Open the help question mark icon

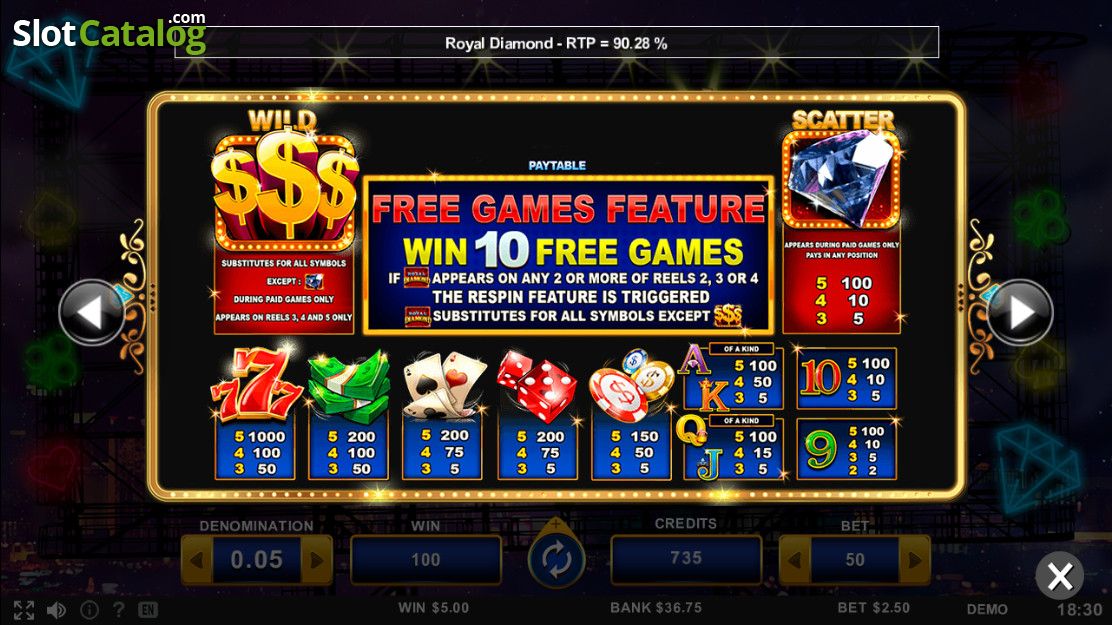118,609
